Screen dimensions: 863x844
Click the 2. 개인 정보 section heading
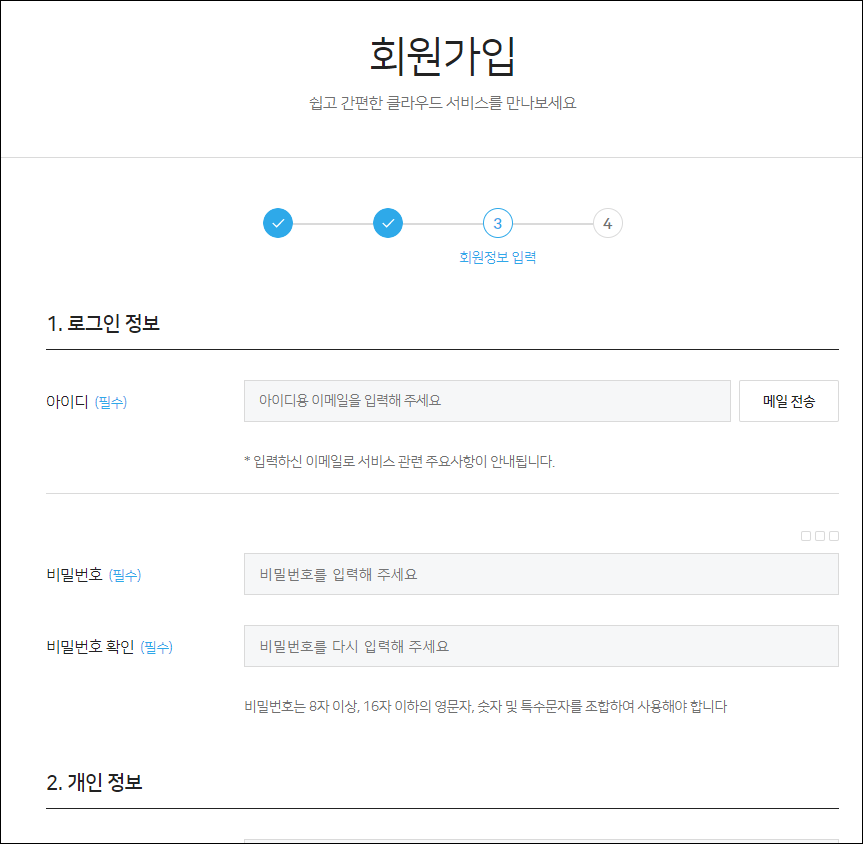point(94,782)
